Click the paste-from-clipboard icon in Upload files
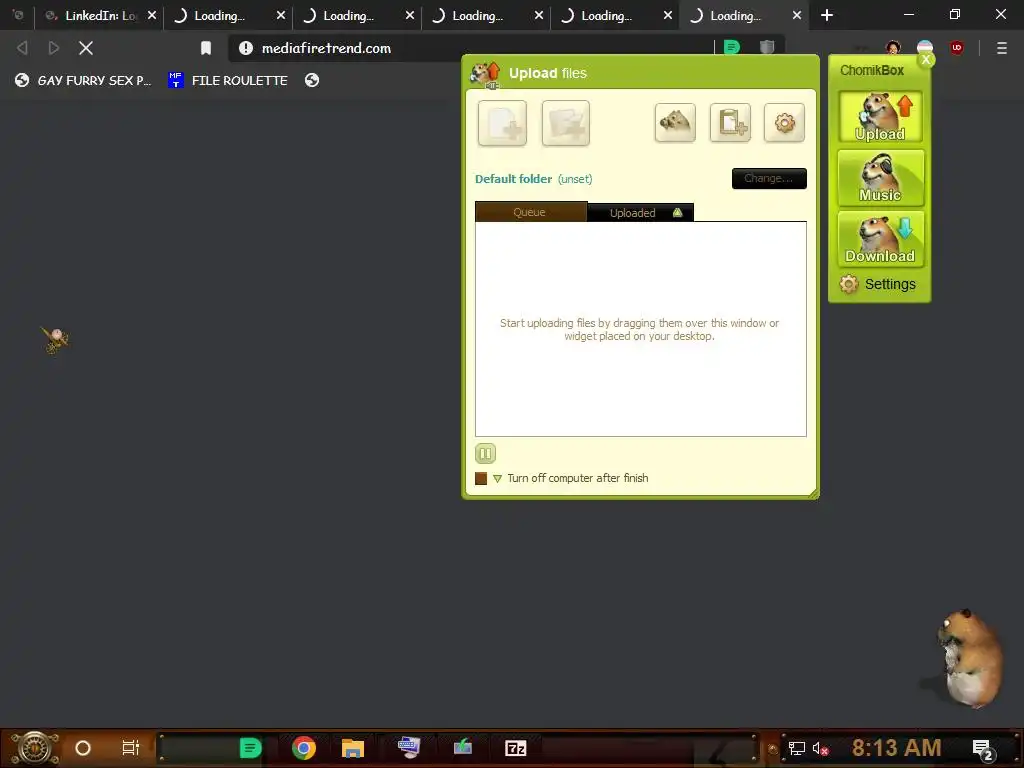1024x768 pixels. 730,122
